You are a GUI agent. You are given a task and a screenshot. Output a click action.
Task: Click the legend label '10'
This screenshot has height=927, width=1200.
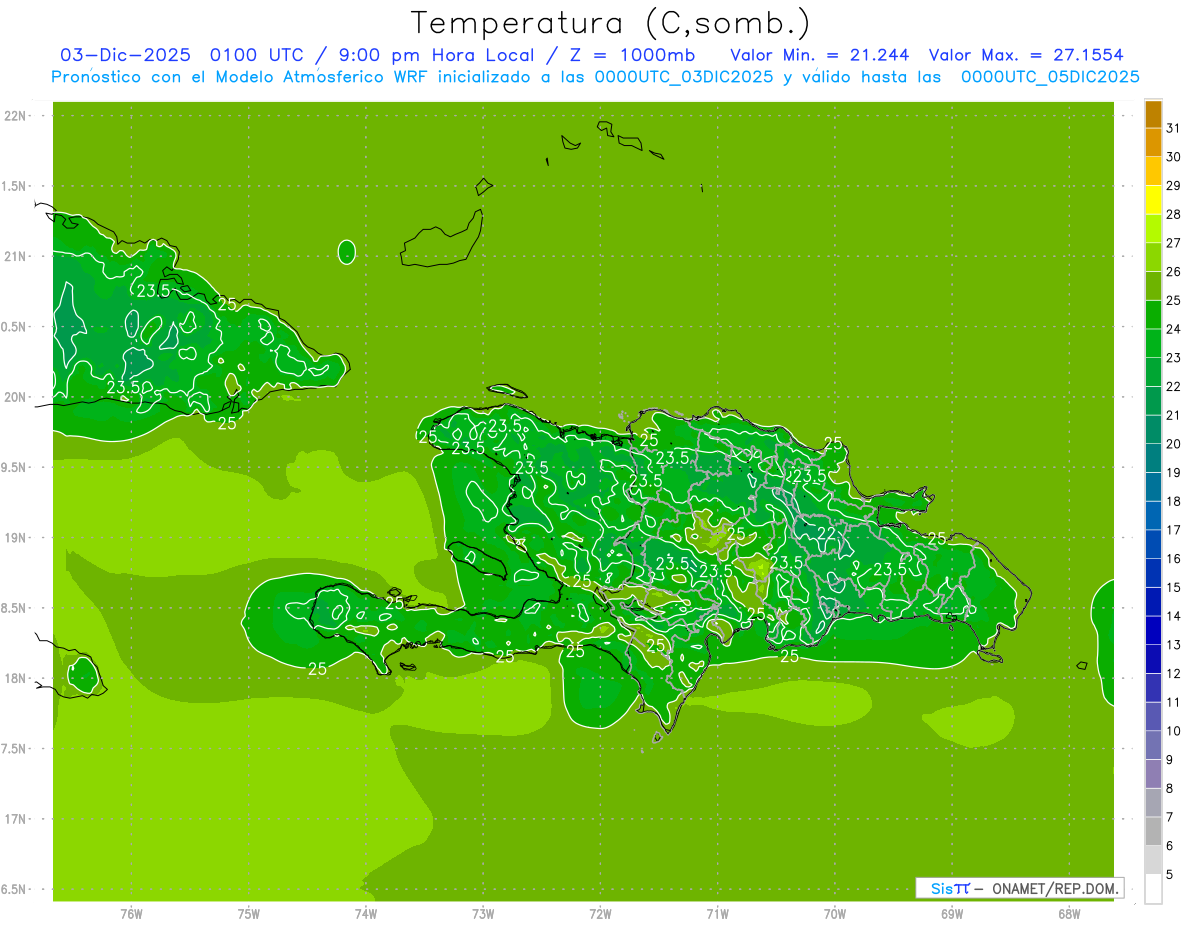tap(1173, 731)
